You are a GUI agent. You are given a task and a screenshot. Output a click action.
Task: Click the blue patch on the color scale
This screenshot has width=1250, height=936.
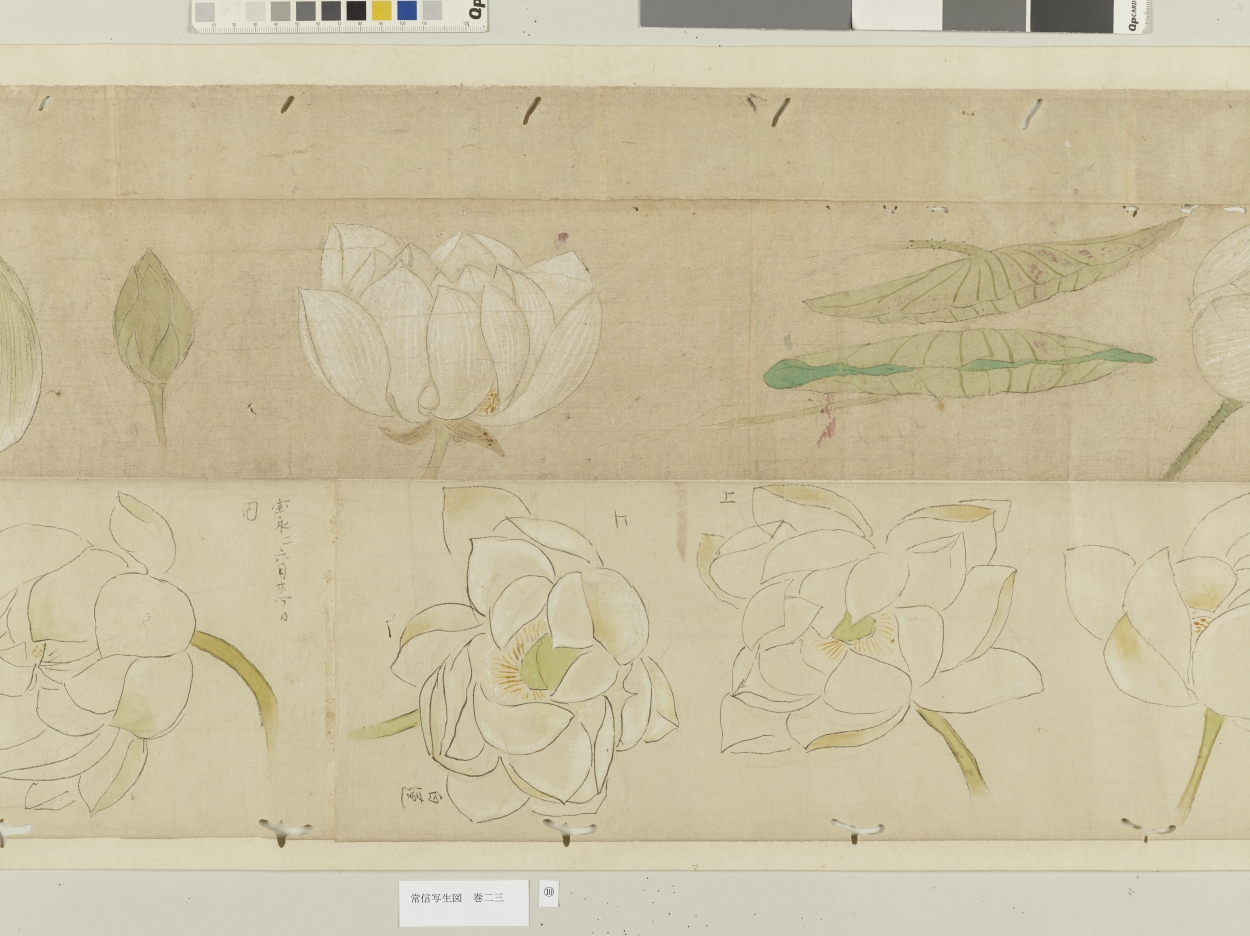[406, 10]
